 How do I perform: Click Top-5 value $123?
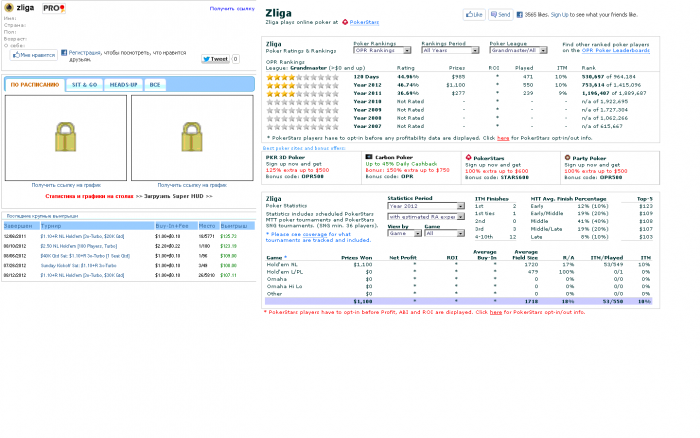(x=646, y=206)
